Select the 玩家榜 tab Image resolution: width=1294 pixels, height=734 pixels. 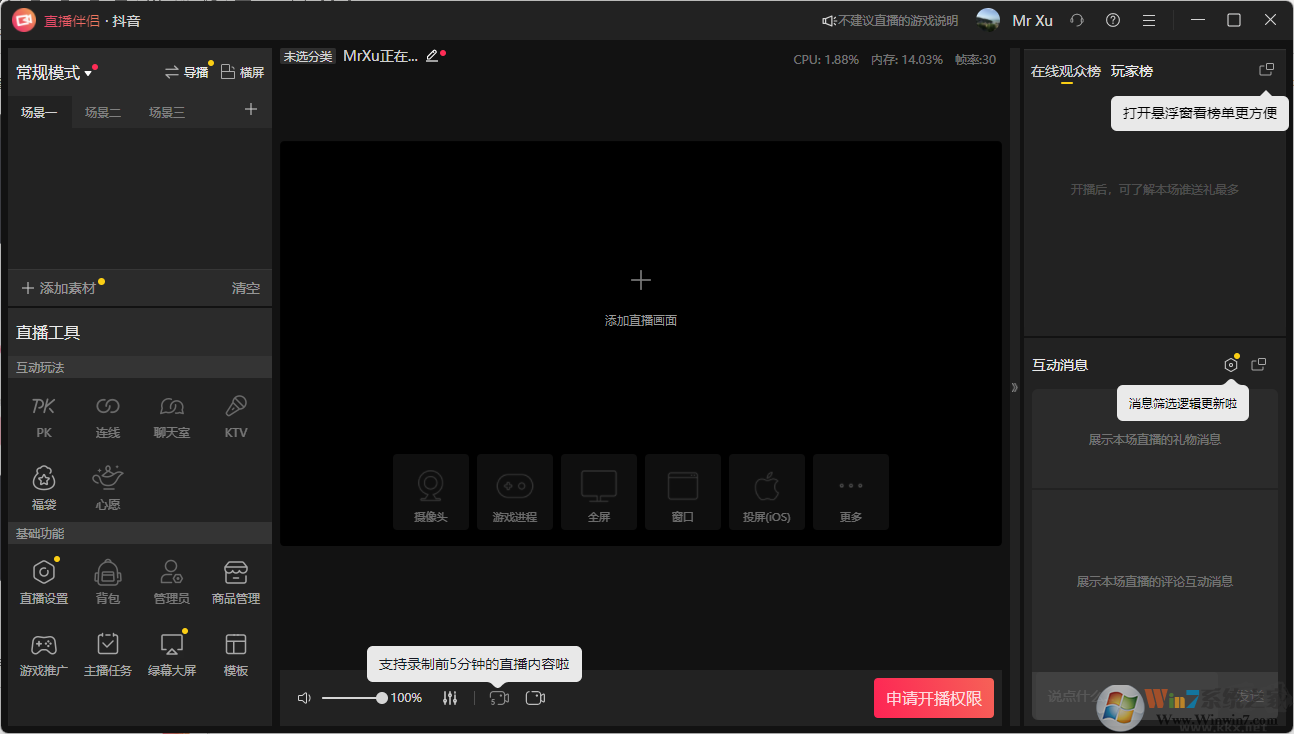pos(1132,71)
